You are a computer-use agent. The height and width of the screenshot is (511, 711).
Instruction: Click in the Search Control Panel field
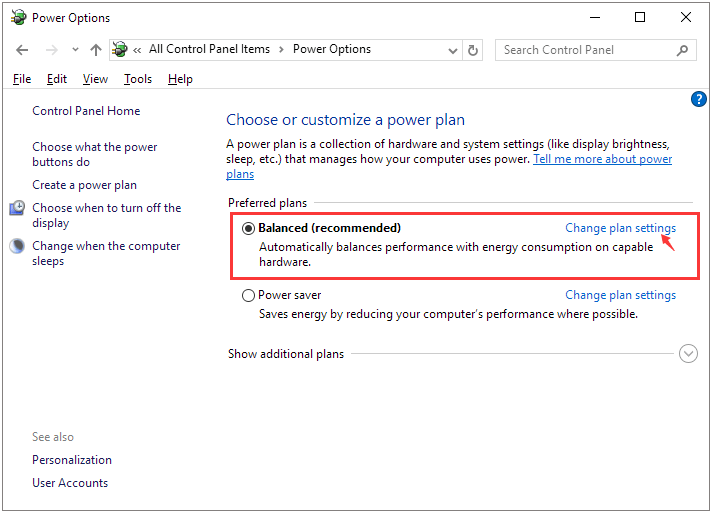point(585,50)
